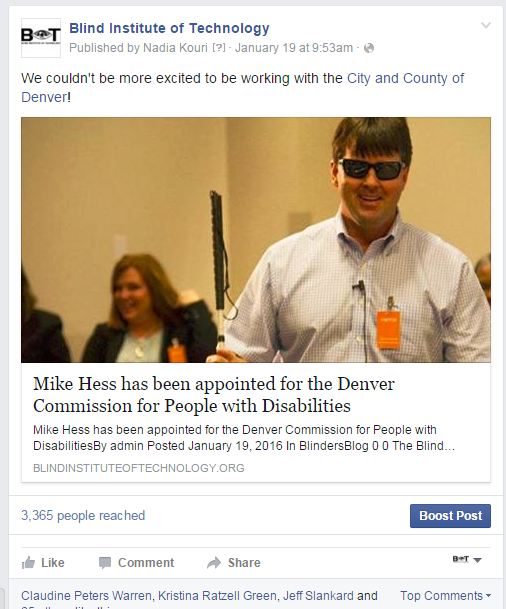Click the Mike Hess appointed article headline

tap(214, 395)
